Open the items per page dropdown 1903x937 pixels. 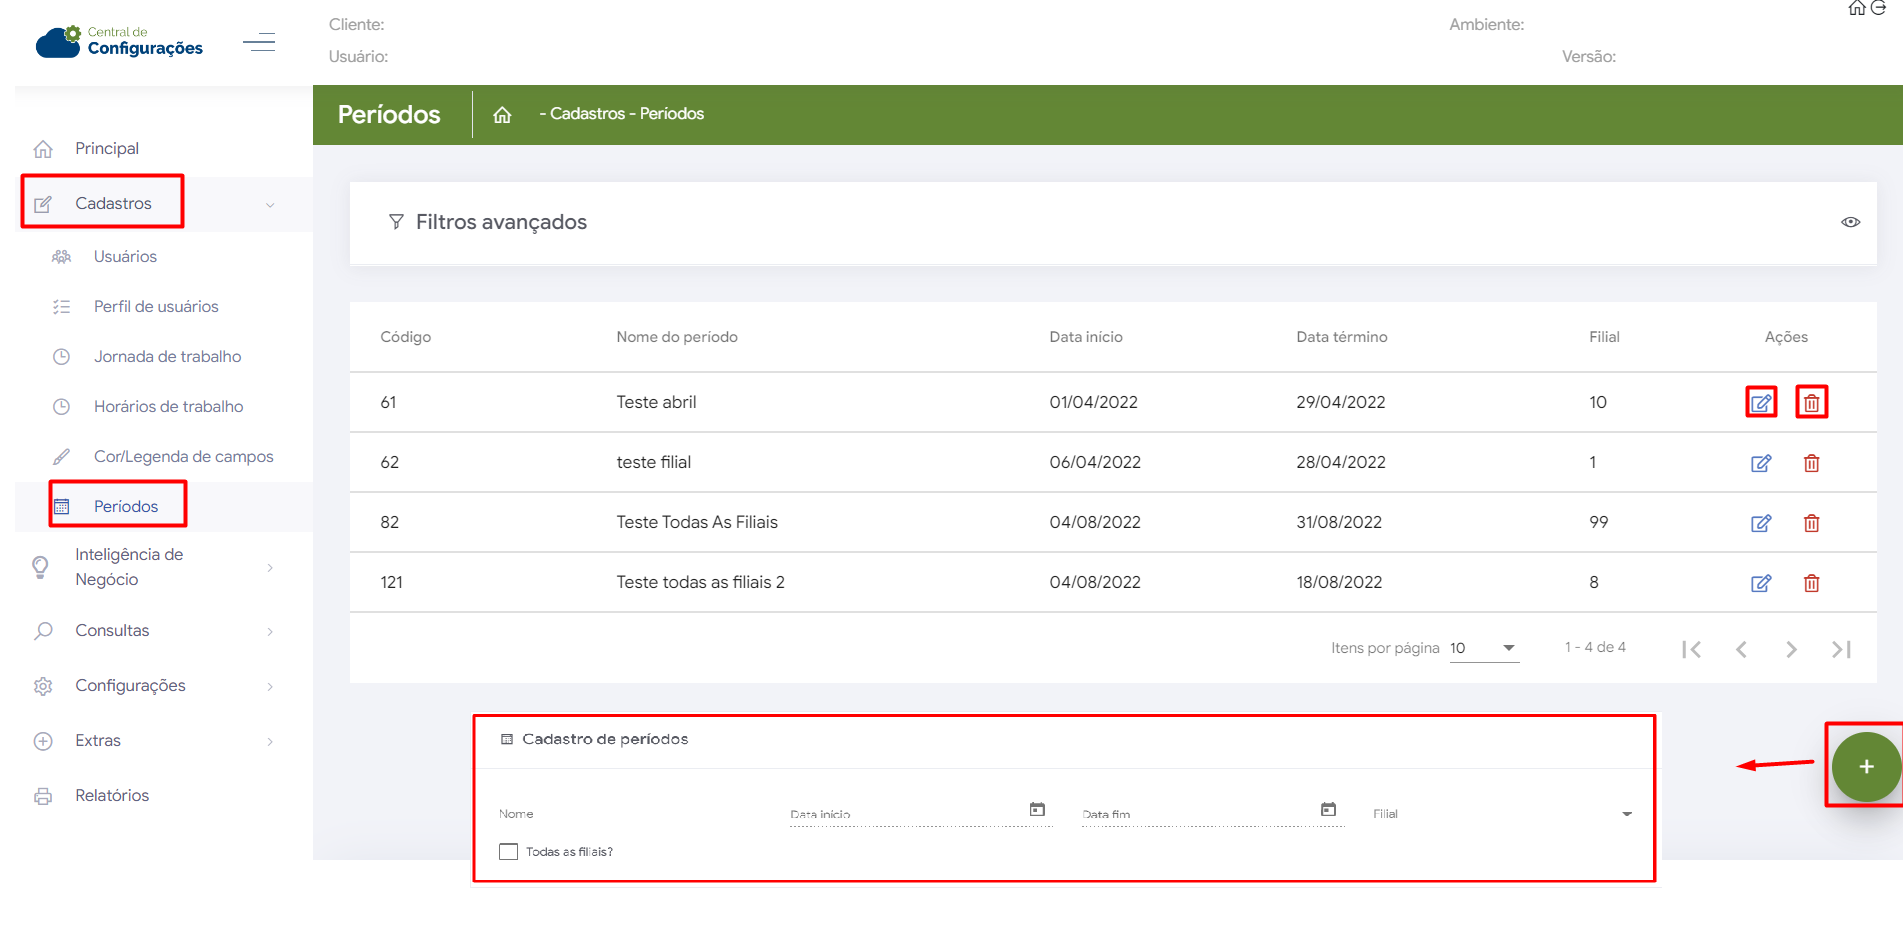tap(1484, 648)
